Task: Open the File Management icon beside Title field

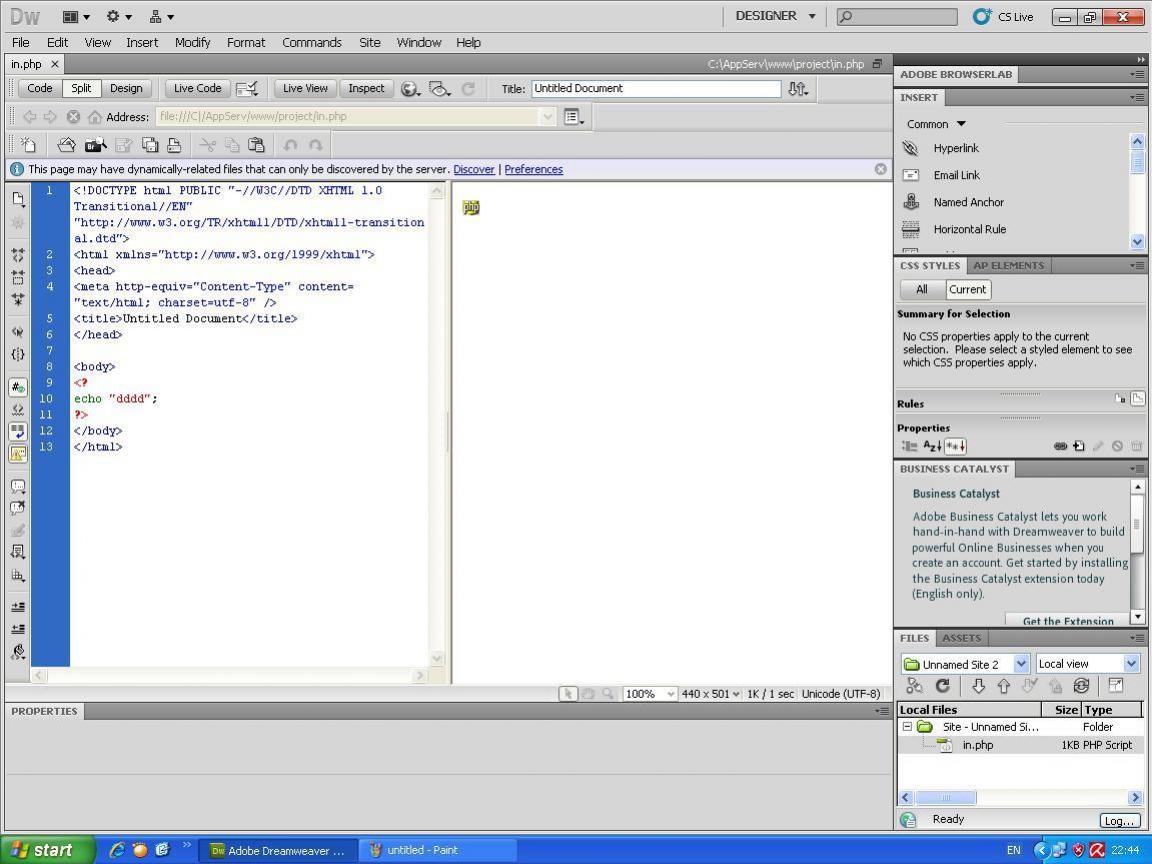Action: 798,89
